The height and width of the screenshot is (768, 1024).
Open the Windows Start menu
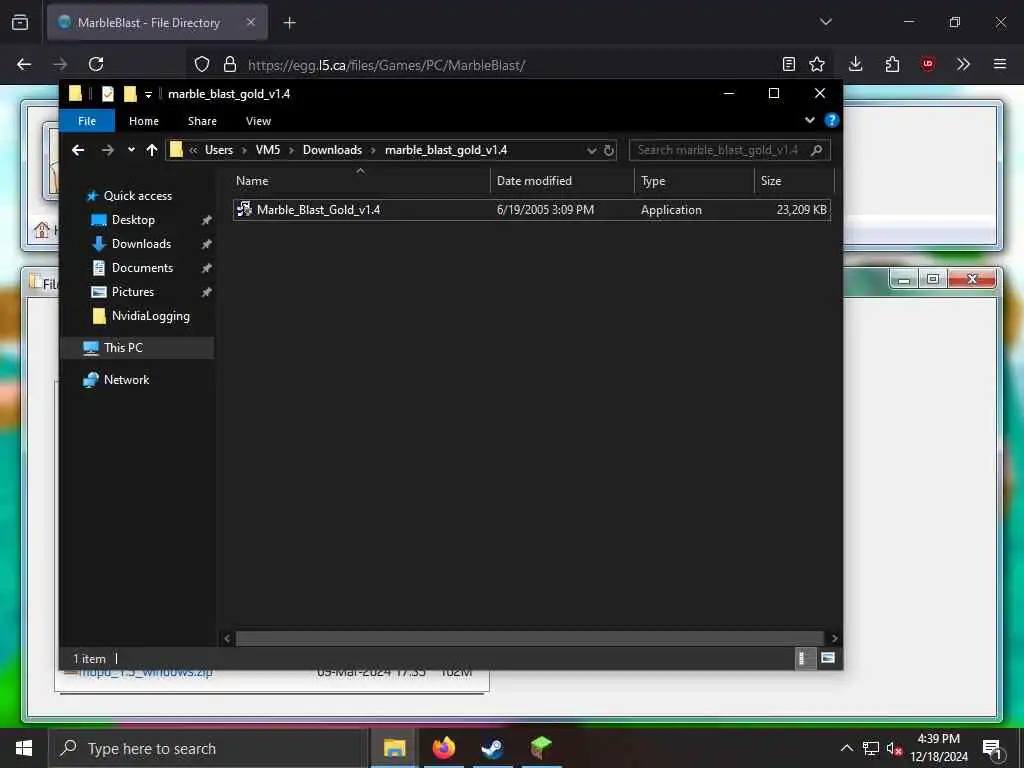[24, 748]
